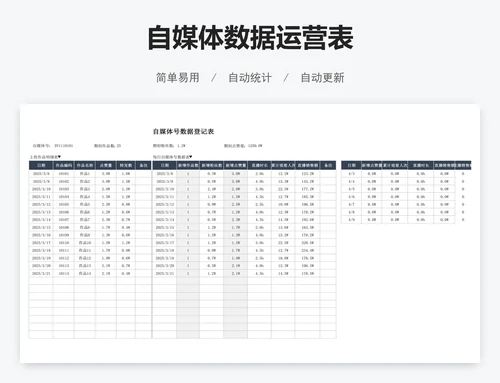Select the 自媒体号 account label
The width and height of the screenshot is (500, 383).
(x=41, y=146)
